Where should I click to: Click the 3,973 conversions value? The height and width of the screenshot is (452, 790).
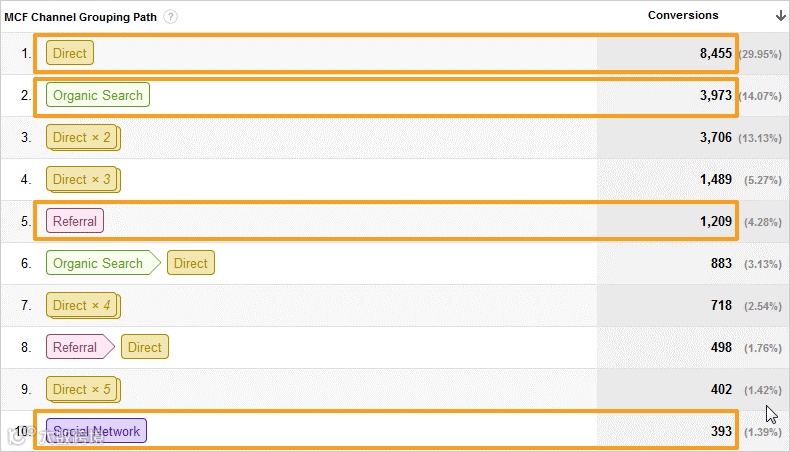tap(715, 95)
